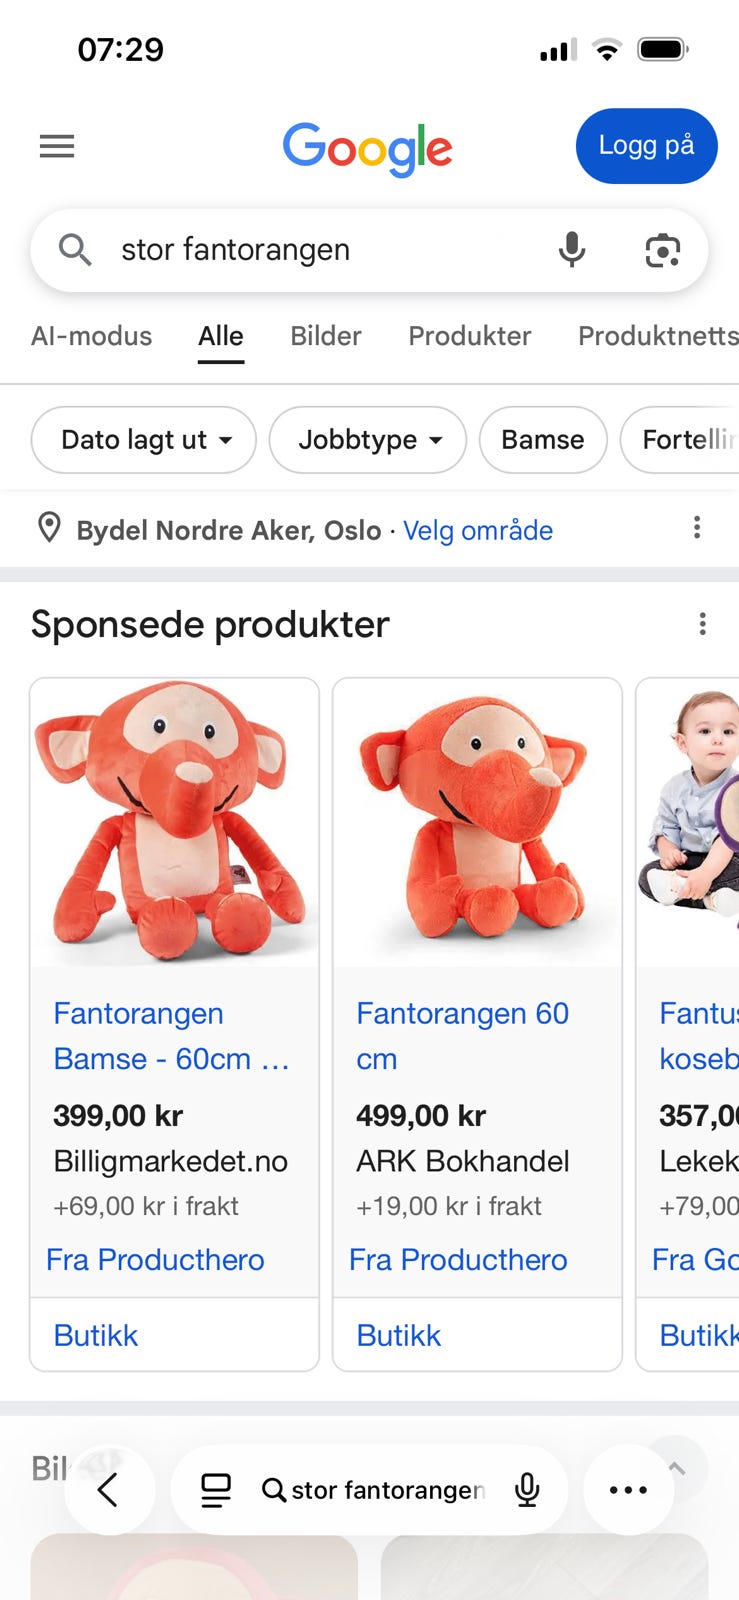Tap the location pin icon
The image size is (739, 1600).
49,528
